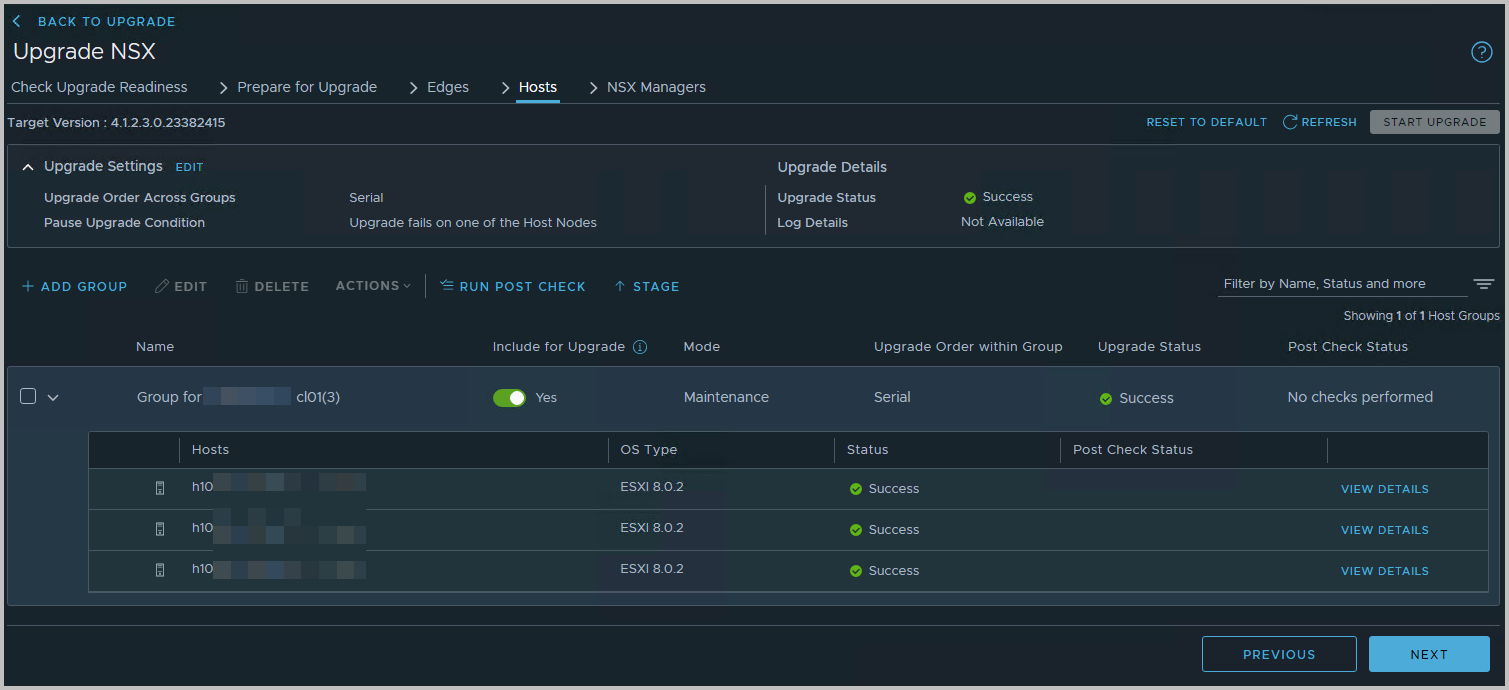Click the help question mark icon

tap(1481, 53)
